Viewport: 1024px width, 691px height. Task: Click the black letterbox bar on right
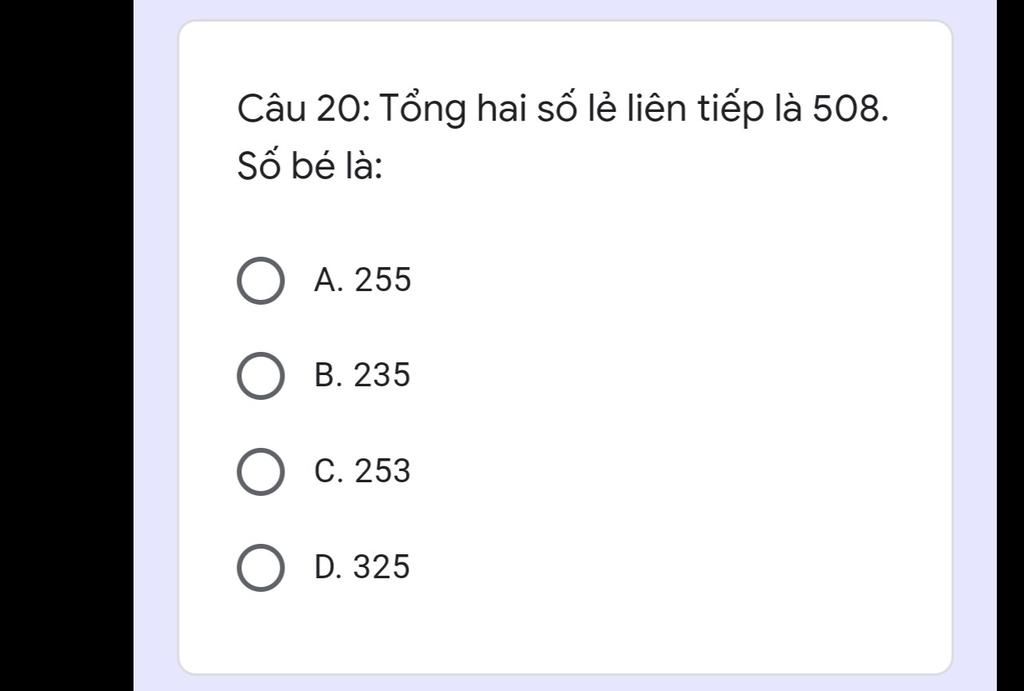1010,346
